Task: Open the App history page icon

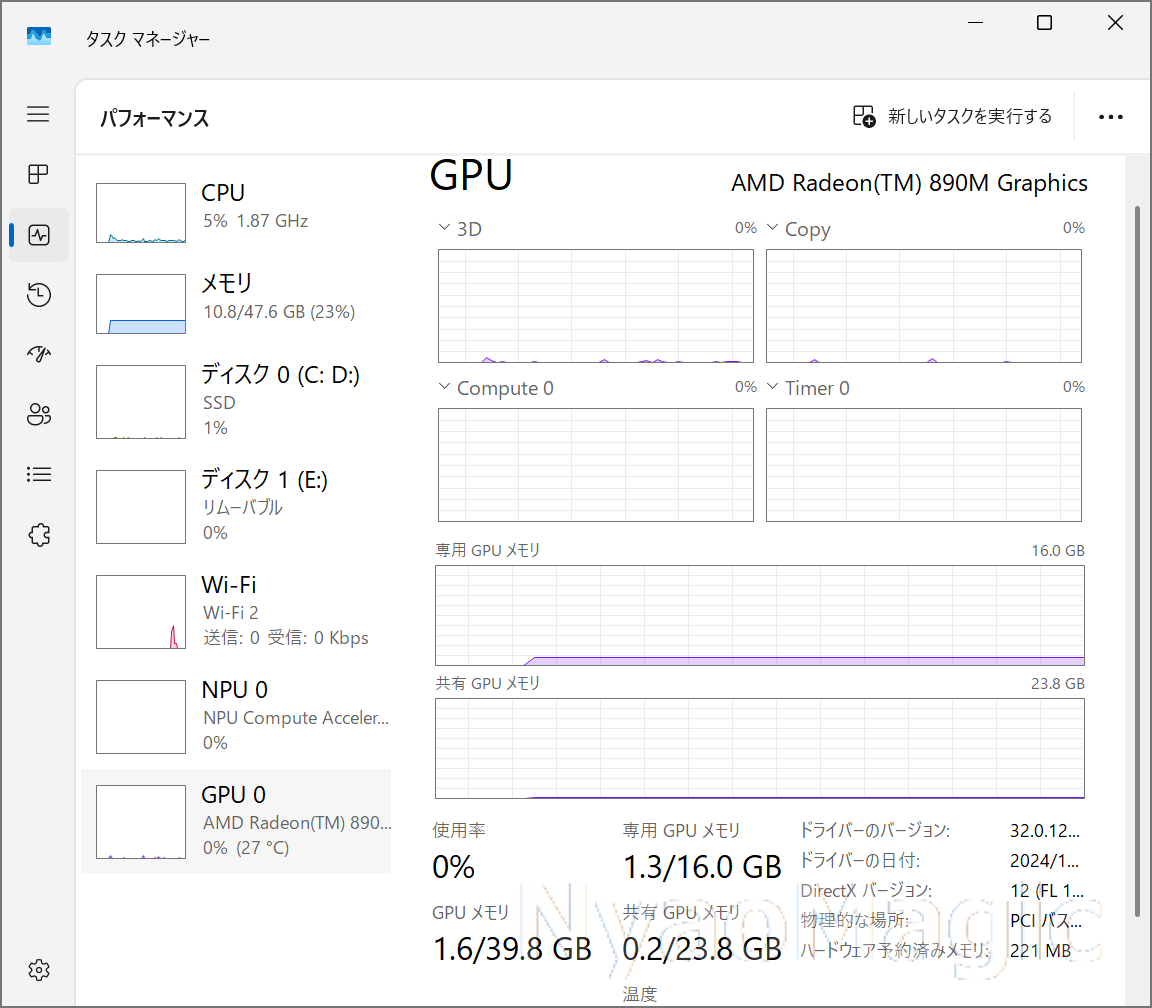Action: click(x=39, y=295)
